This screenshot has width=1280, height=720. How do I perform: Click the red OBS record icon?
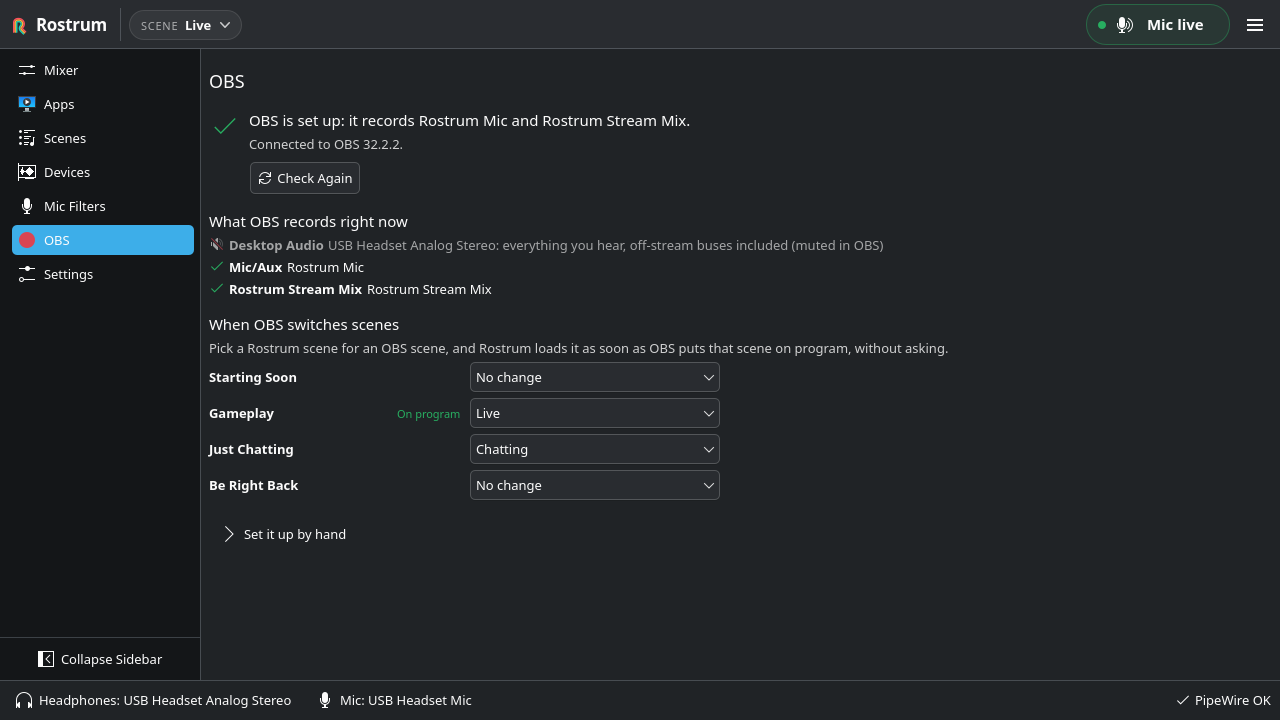27,240
